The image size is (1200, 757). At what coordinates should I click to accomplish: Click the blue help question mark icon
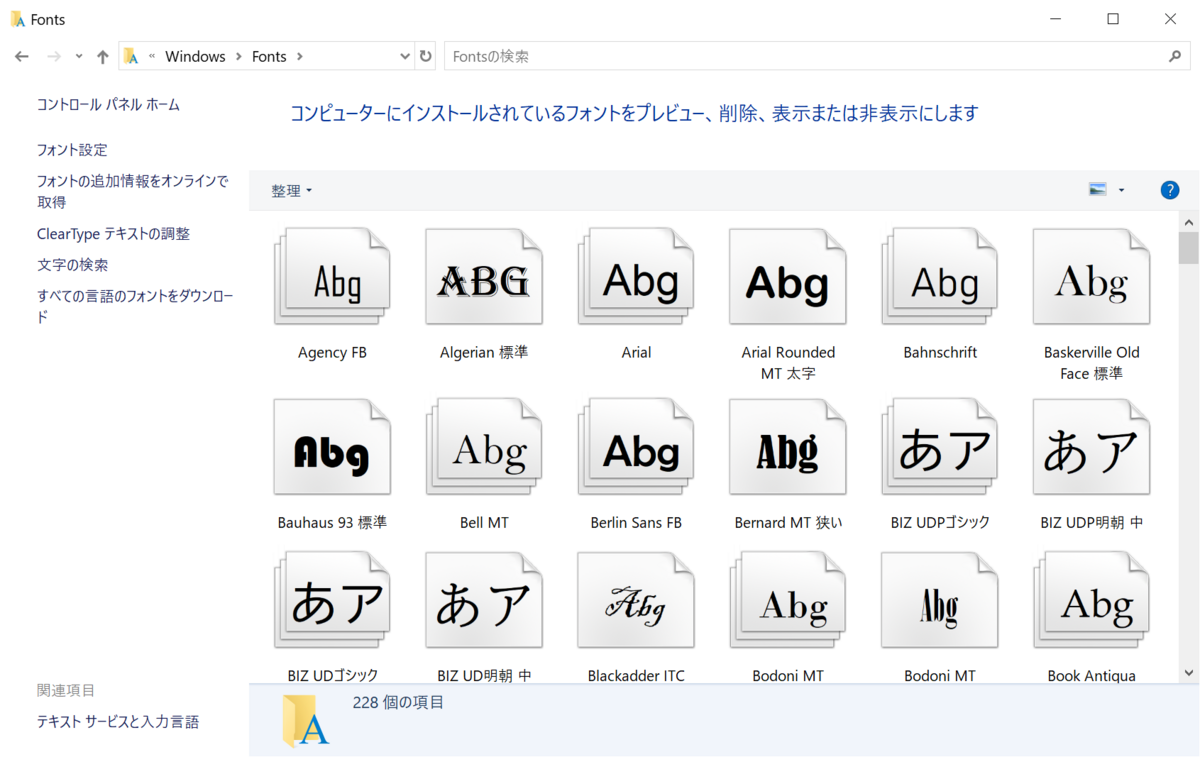pos(1169,190)
